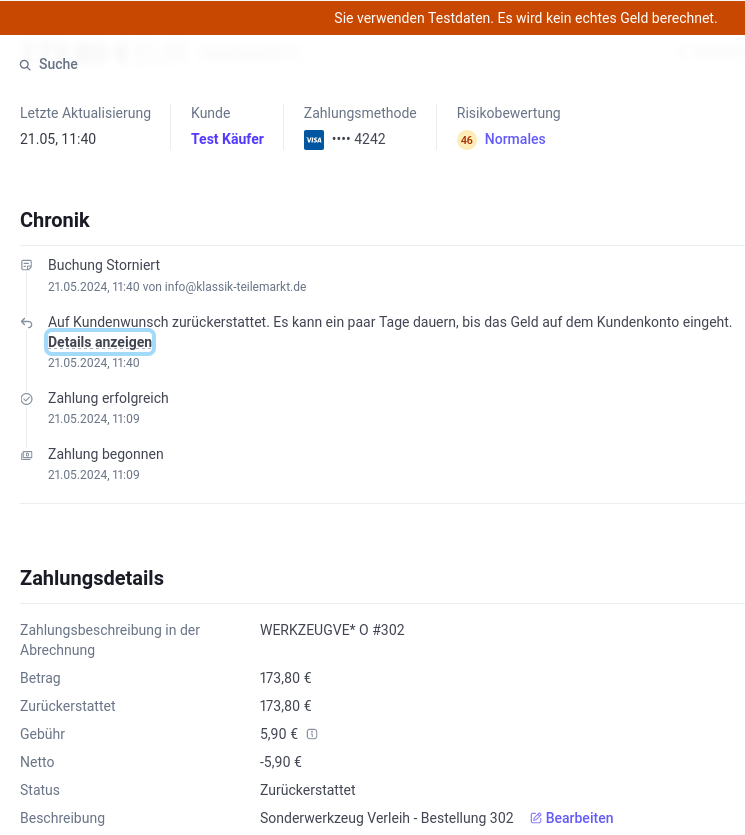Click the info@klassik-teilemarkt.de email text
Screen dimensions: 745x835
point(235,286)
